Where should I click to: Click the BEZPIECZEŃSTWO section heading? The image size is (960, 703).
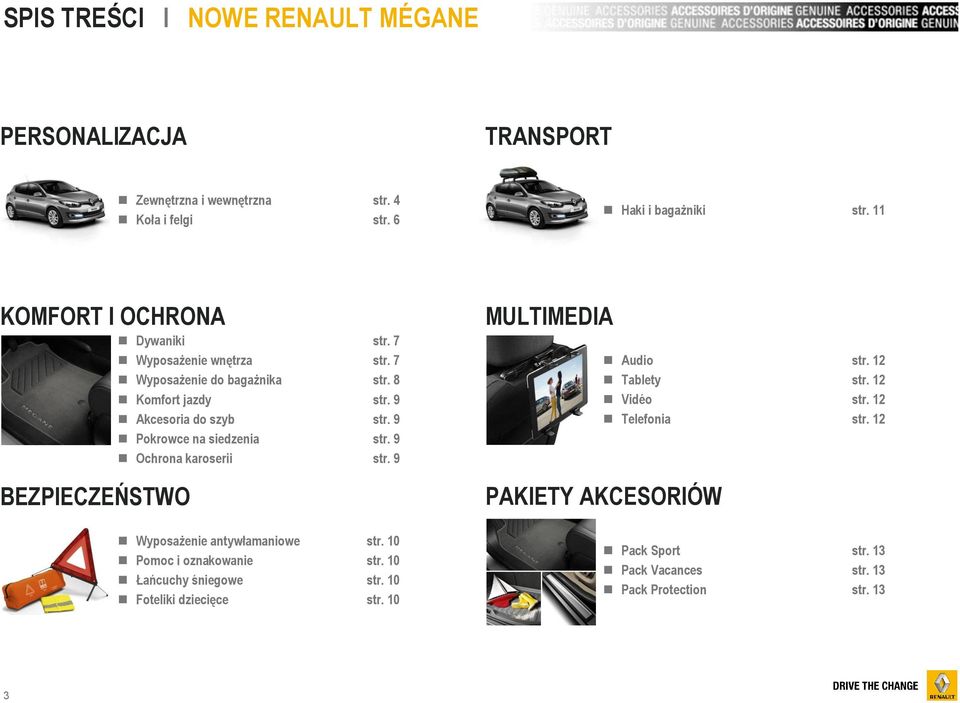(96, 497)
